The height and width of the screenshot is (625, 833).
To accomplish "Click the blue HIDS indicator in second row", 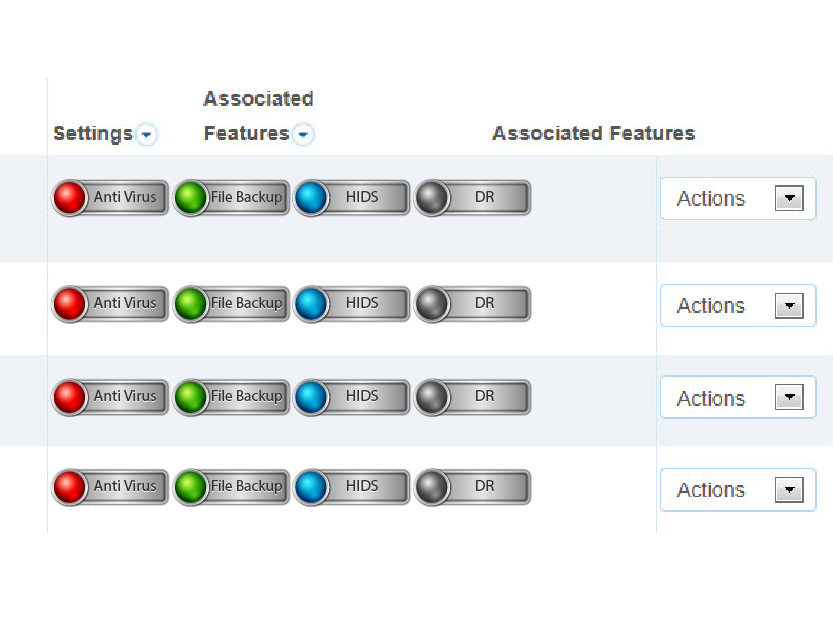I will click(x=311, y=304).
